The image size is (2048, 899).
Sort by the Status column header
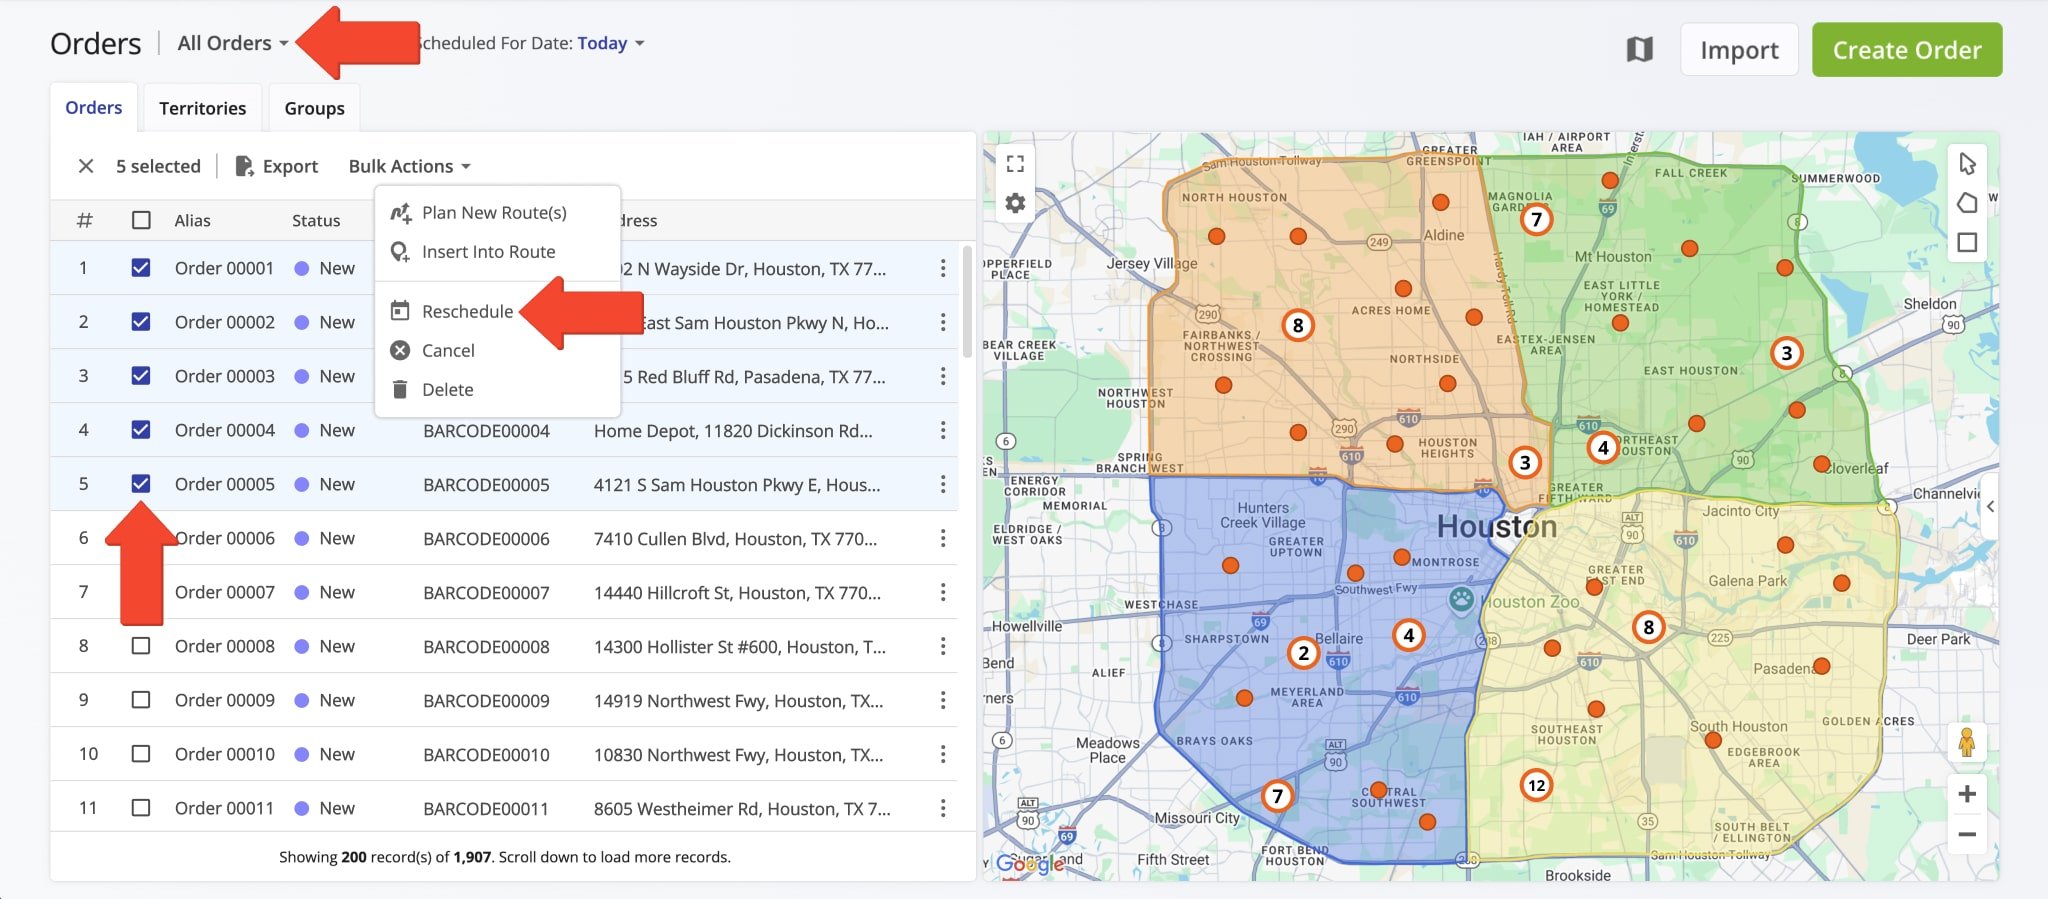[x=316, y=220]
